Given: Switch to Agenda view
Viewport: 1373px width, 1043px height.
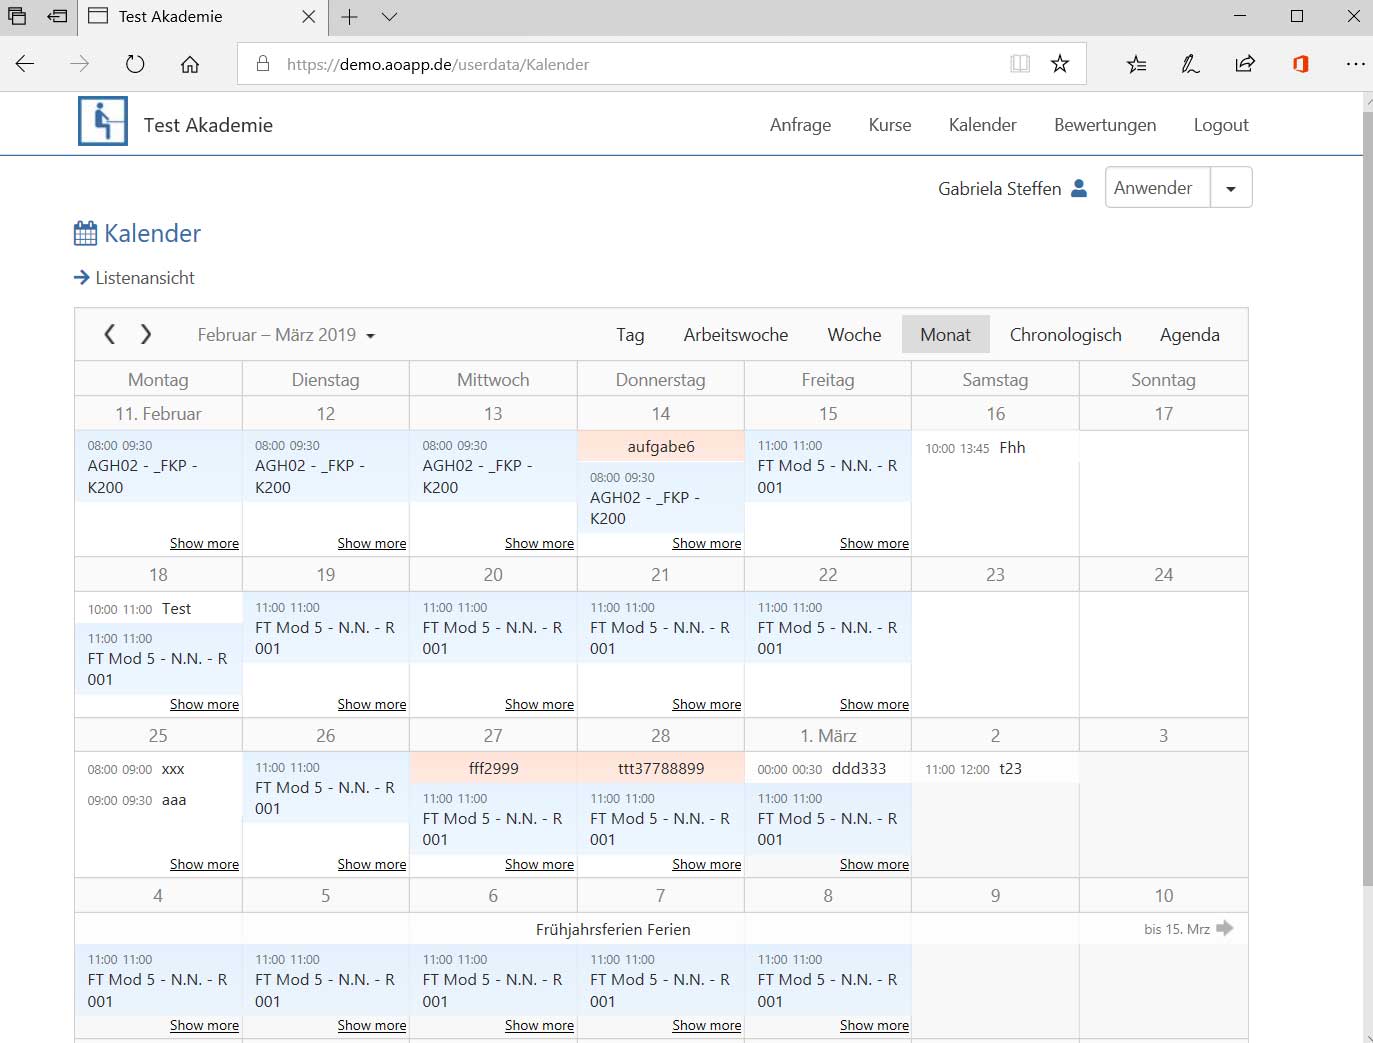Looking at the screenshot, I should [1190, 335].
